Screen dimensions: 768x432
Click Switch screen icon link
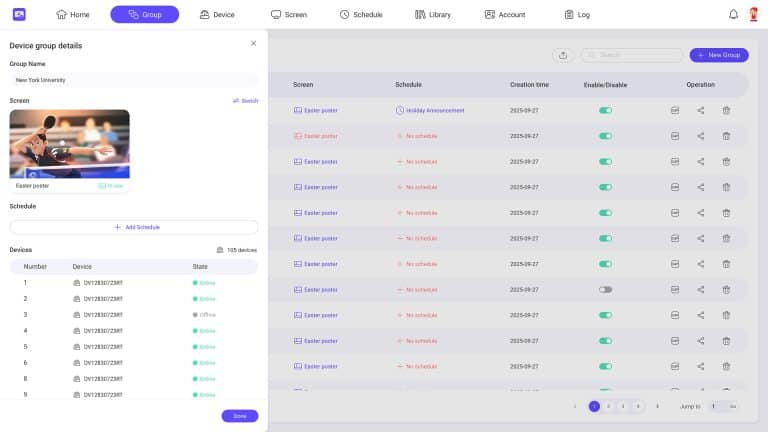tap(245, 101)
